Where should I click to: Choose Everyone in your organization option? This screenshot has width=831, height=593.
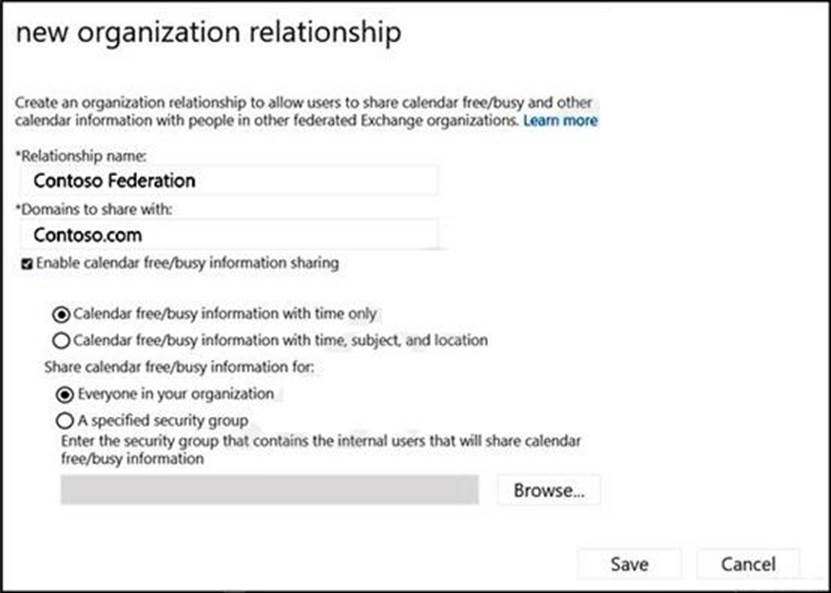62,393
